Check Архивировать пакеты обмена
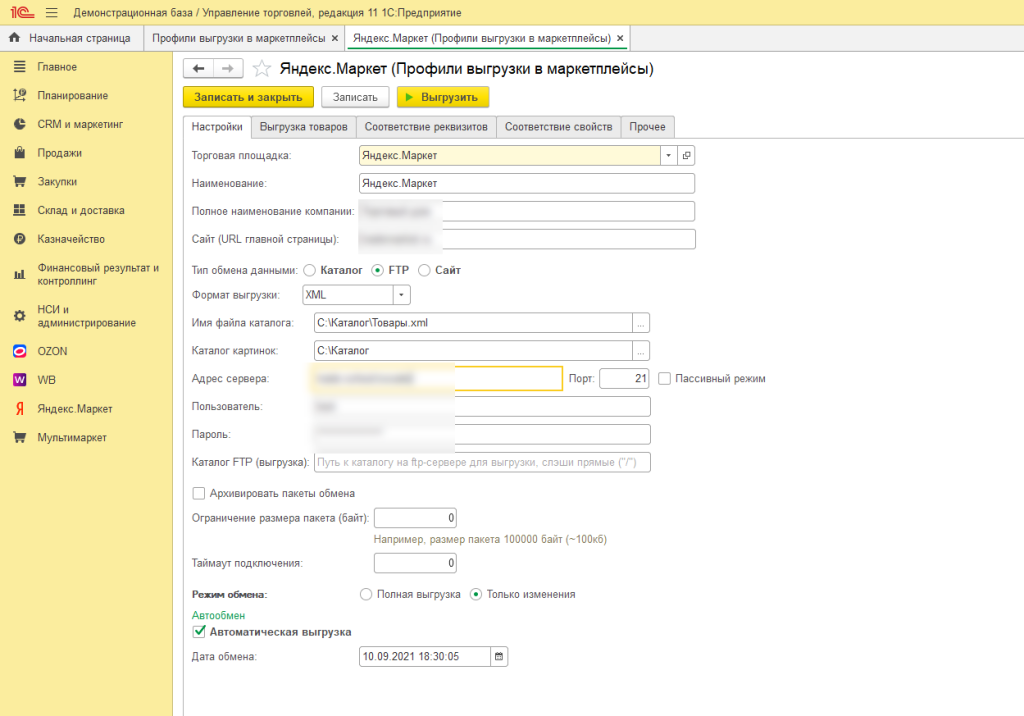The image size is (1024, 716). [199, 493]
